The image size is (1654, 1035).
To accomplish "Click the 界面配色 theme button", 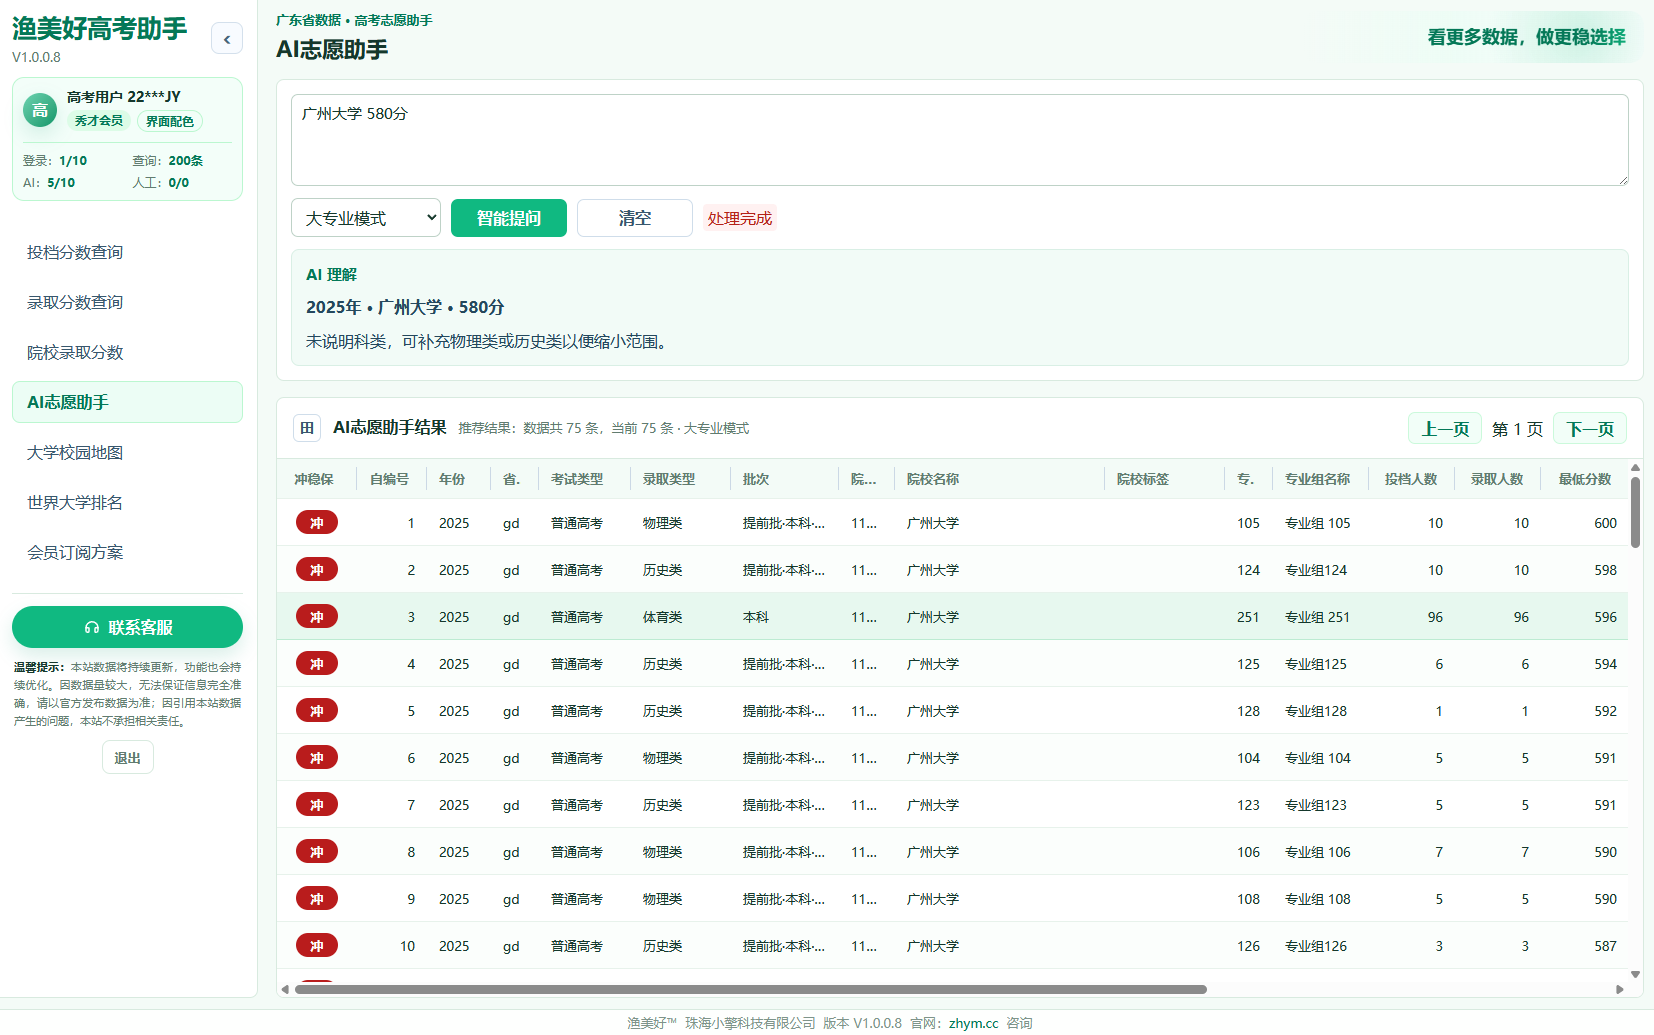I will tap(170, 121).
